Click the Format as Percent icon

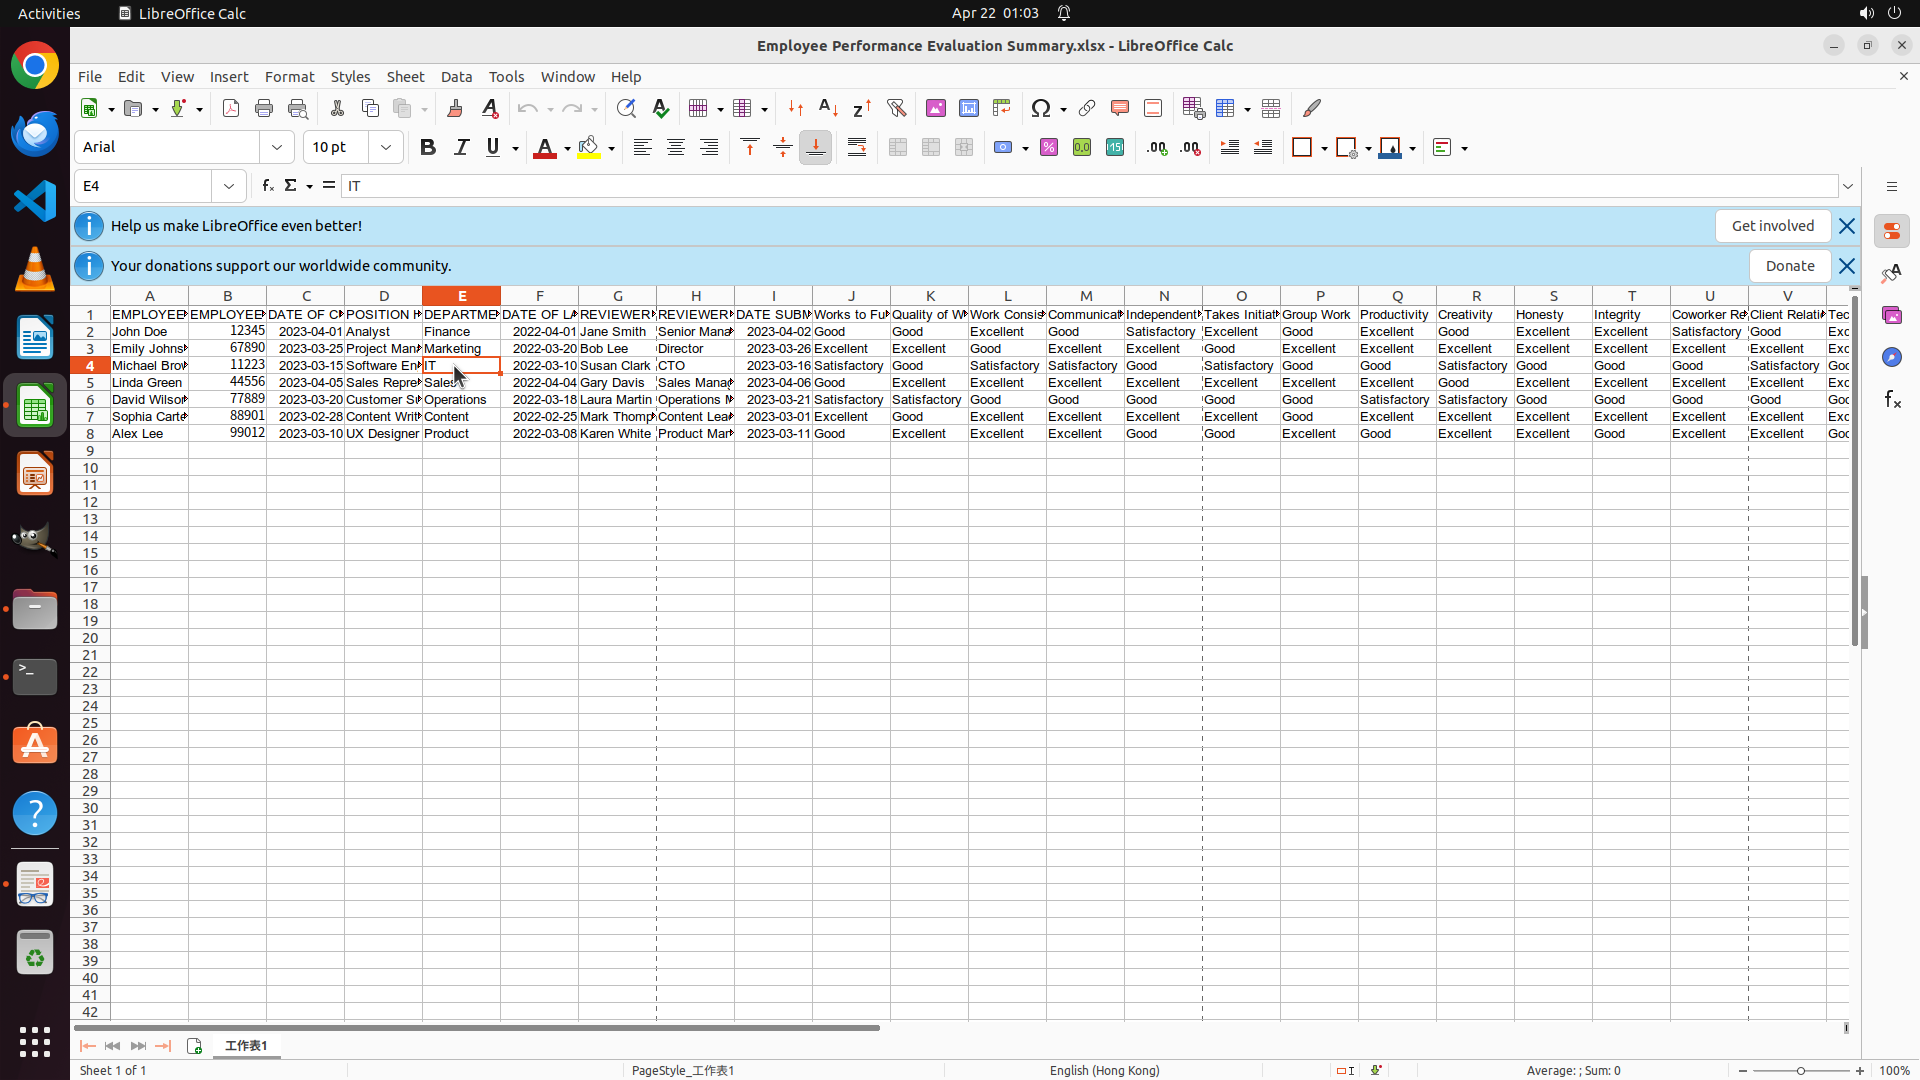pos(1049,147)
